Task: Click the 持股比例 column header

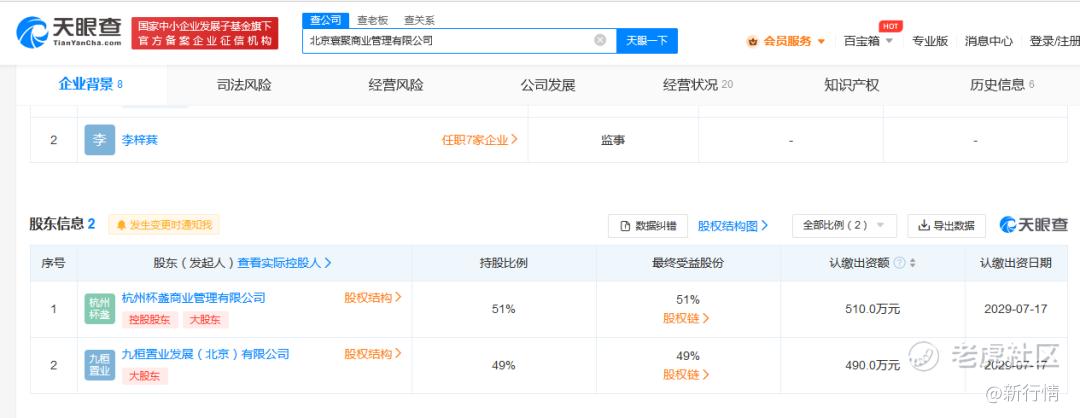Action: tap(503, 263)
